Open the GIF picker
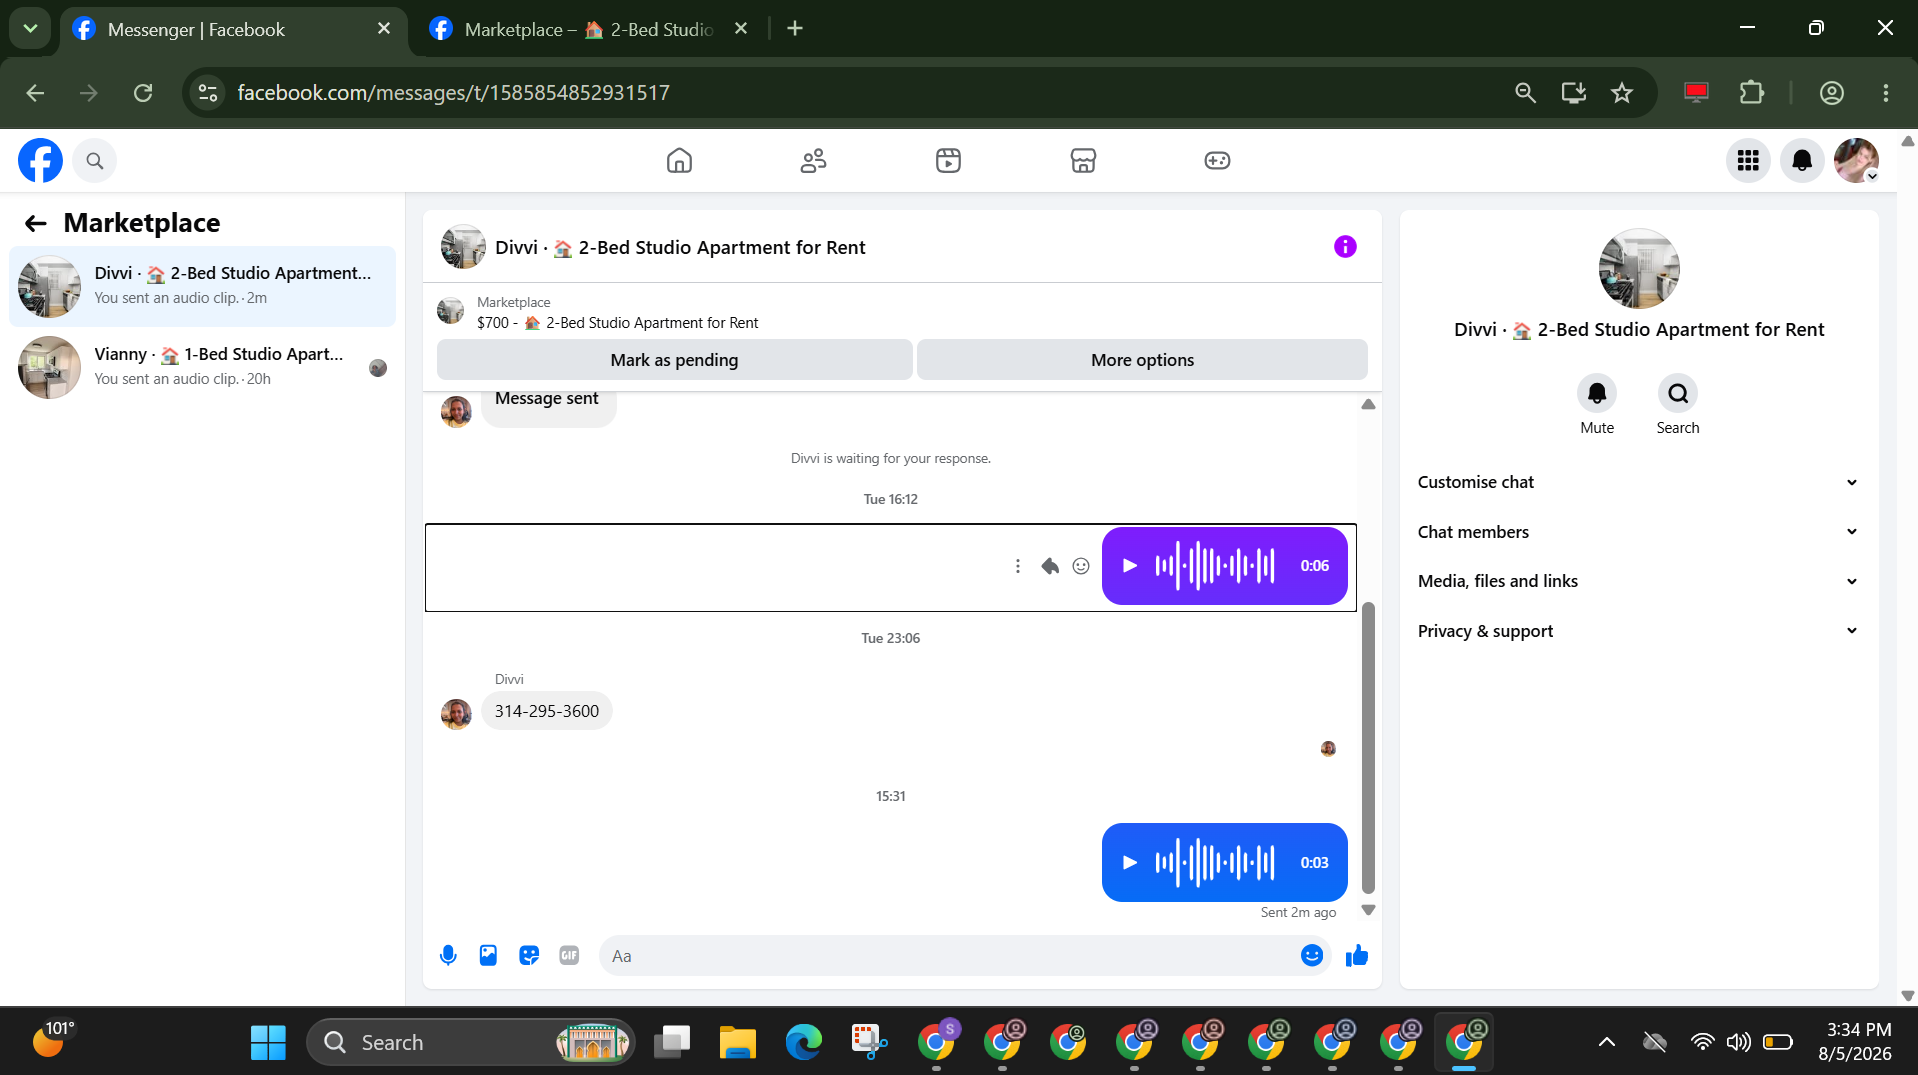The image size is (1918, 1075). (x=569, y=956)
